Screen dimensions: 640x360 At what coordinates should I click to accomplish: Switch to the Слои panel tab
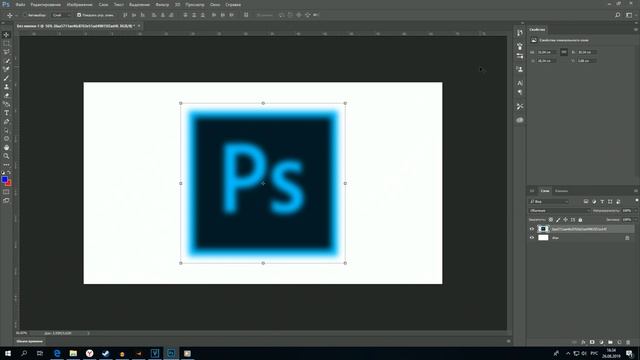[x=544, y=191]
